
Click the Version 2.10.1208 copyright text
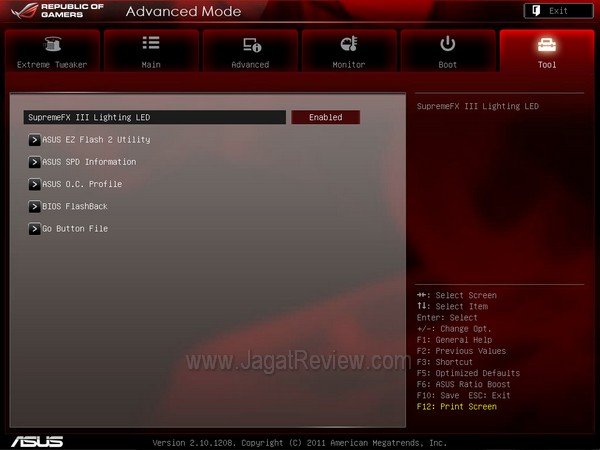click(x=300, y=443)
